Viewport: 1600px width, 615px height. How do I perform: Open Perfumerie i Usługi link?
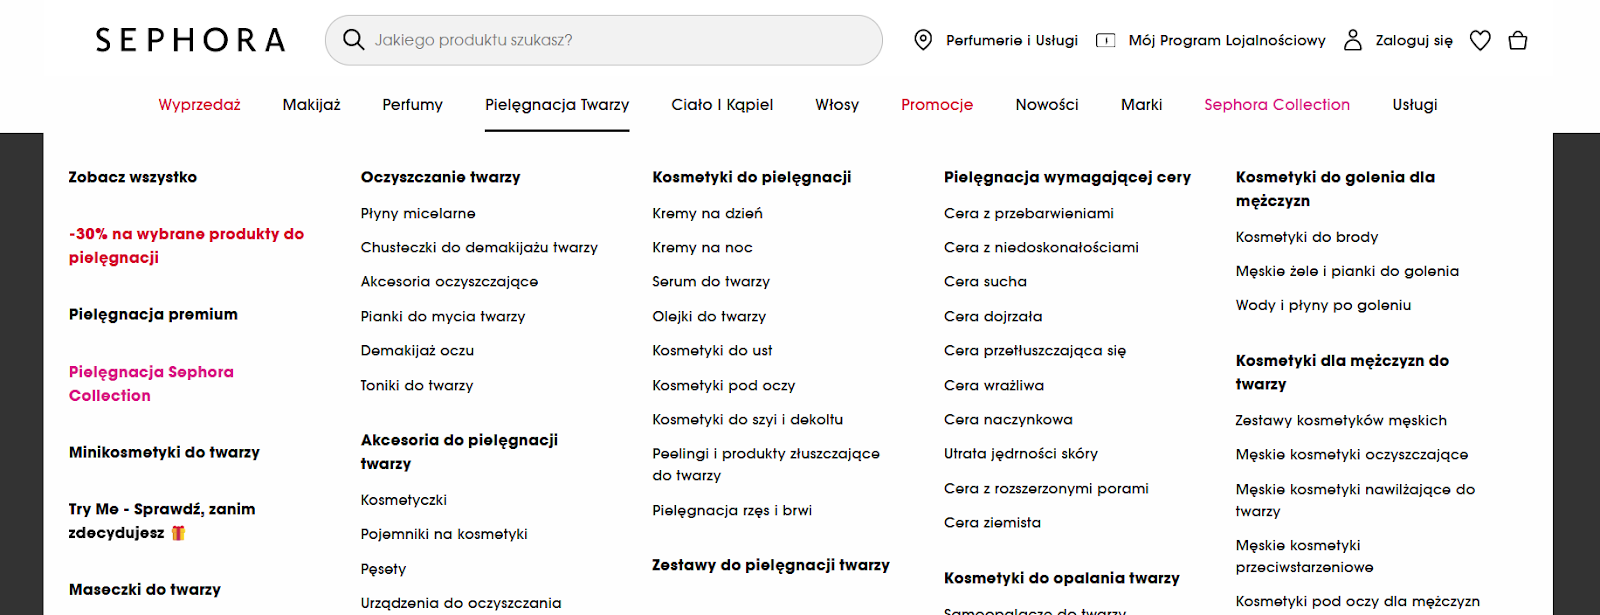1012,41
